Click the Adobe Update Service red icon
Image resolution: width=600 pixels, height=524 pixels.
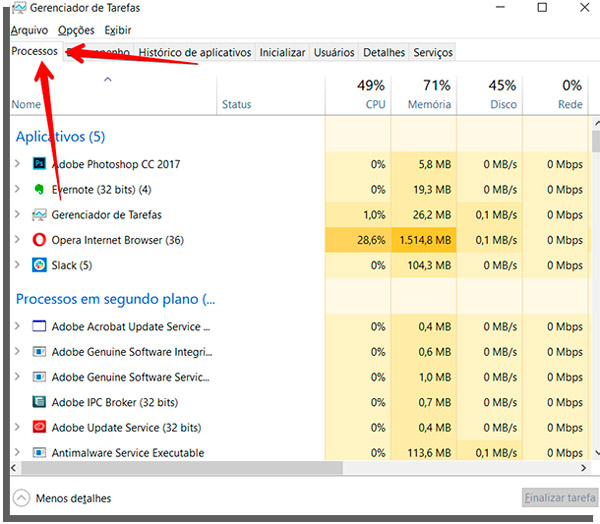[39, 427]
